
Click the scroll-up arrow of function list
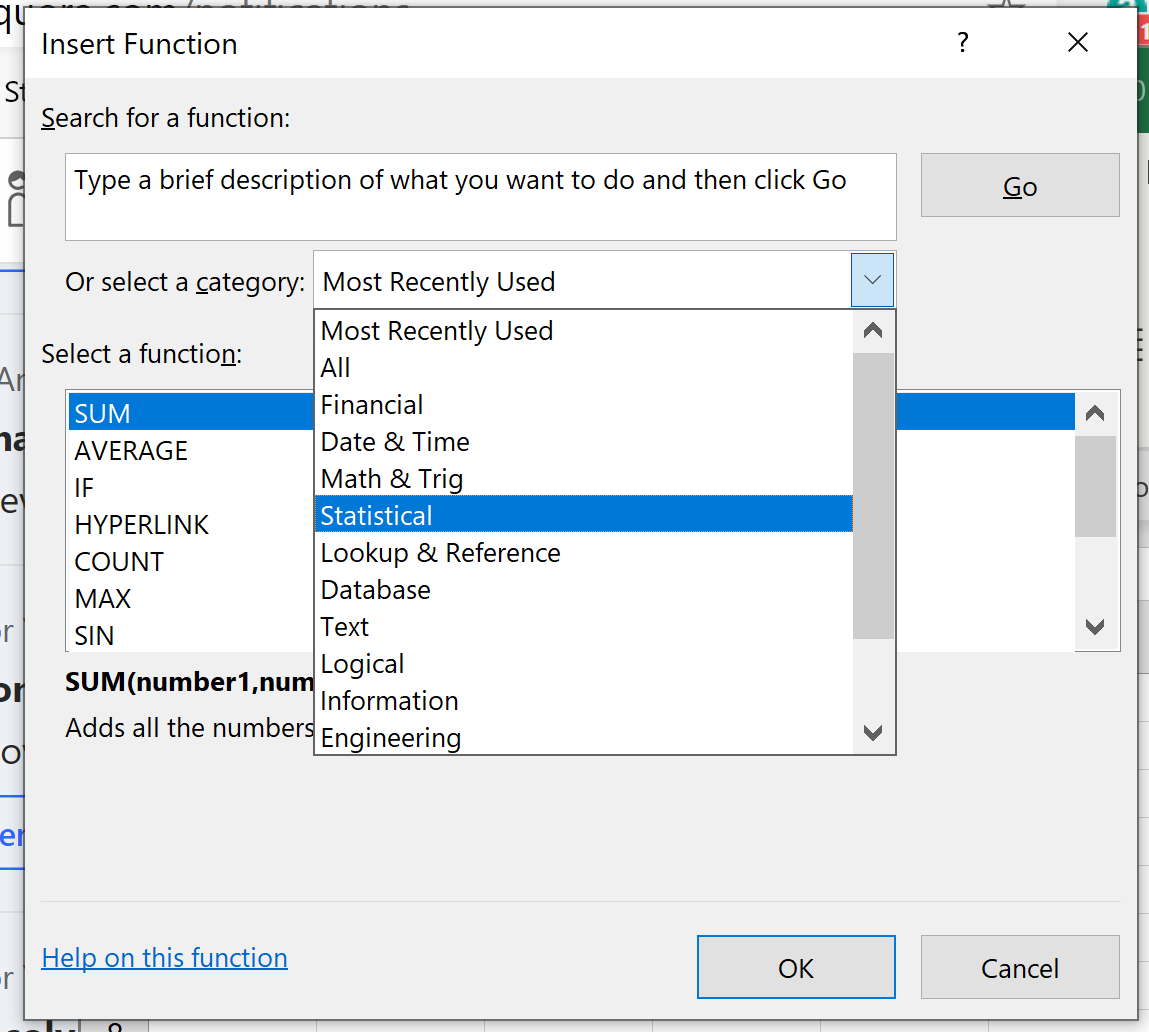(x=1094, y=411)
